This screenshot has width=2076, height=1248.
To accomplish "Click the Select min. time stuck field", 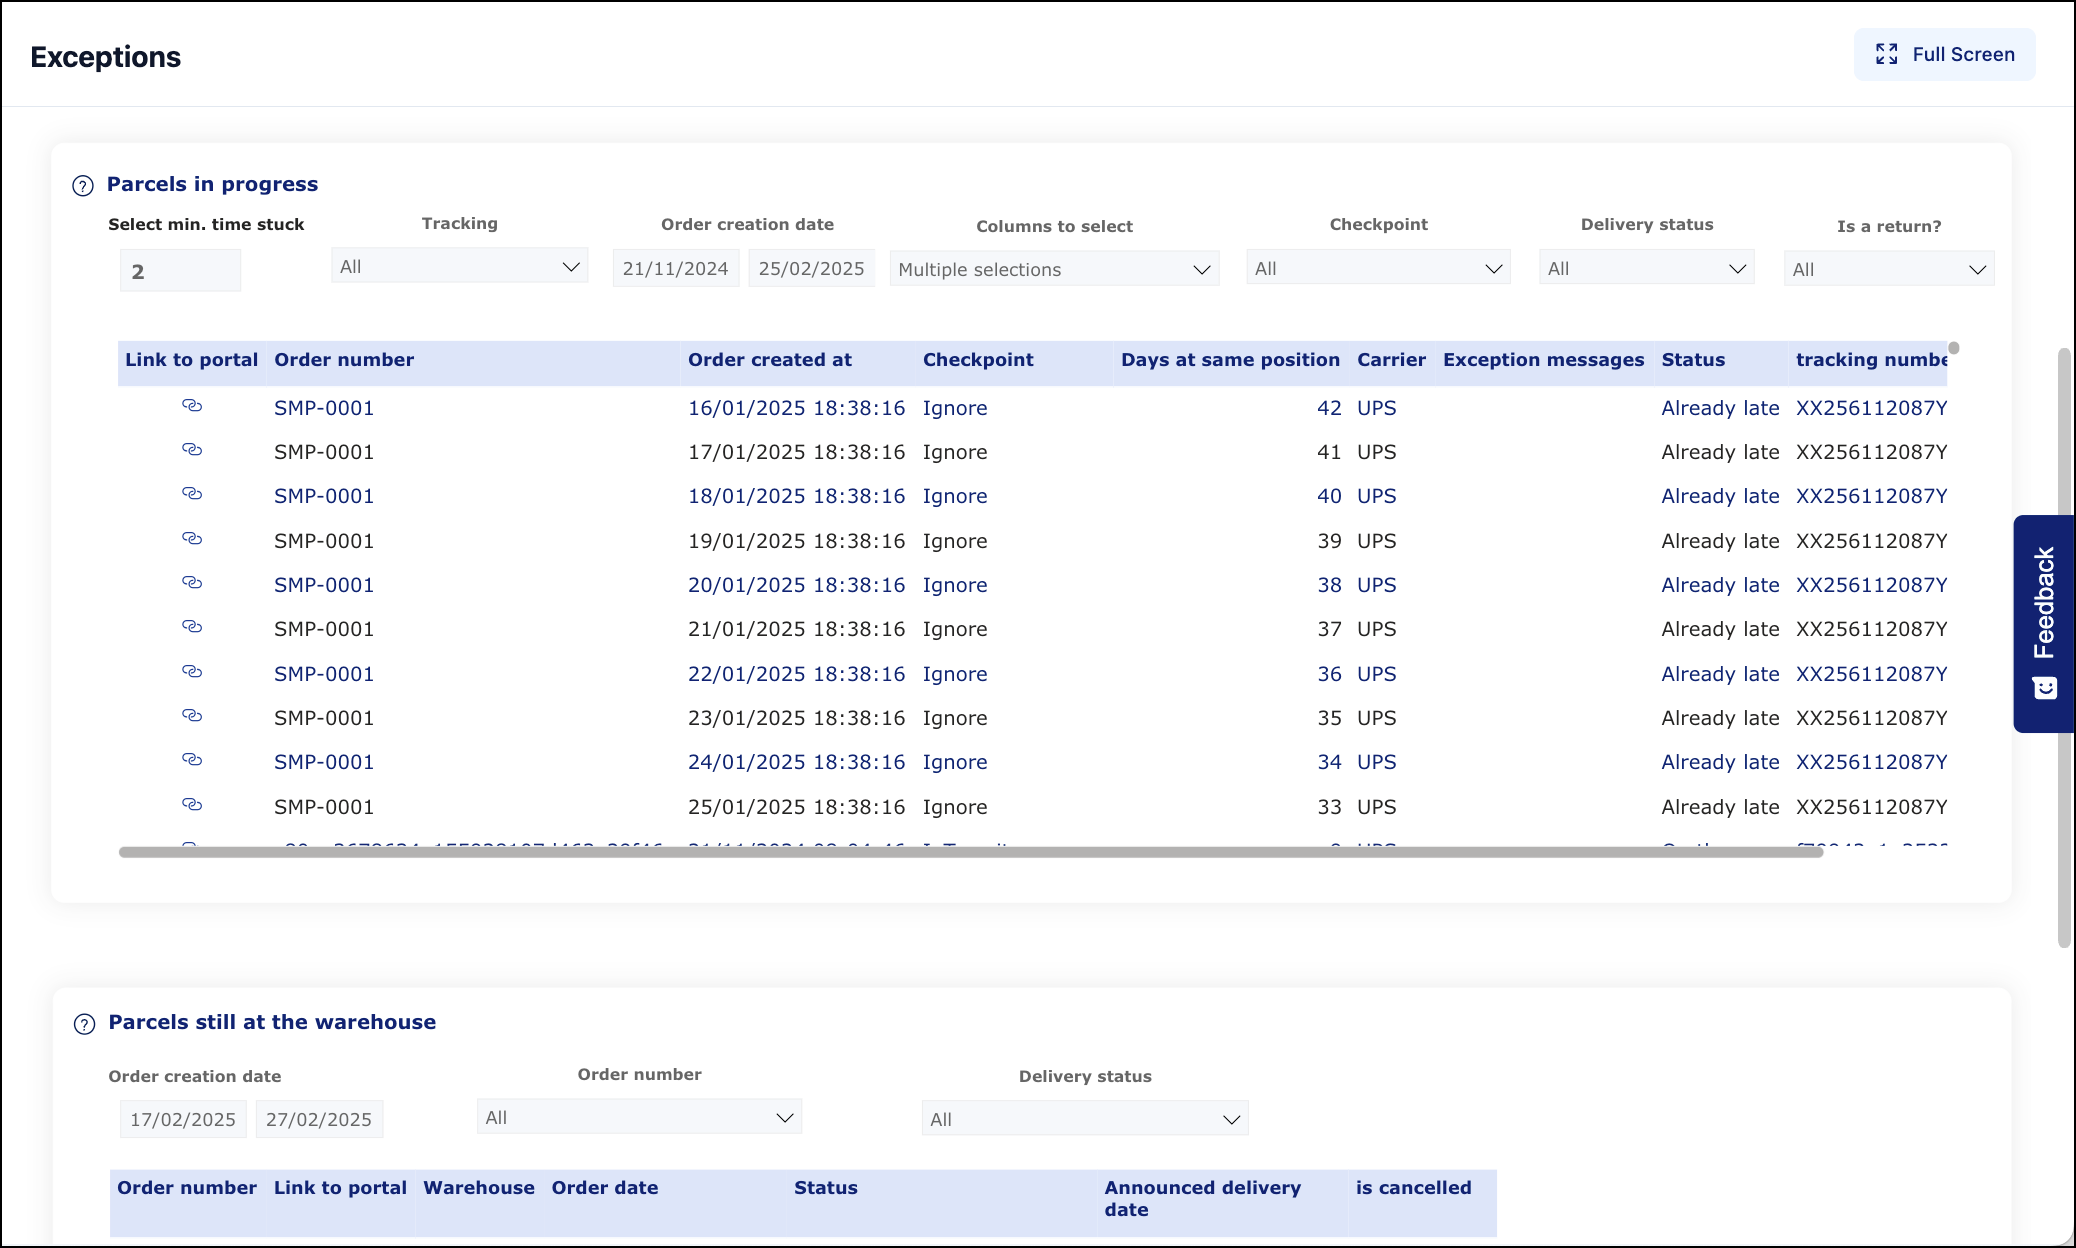I will pyautogui.click(x=180, y=271).
